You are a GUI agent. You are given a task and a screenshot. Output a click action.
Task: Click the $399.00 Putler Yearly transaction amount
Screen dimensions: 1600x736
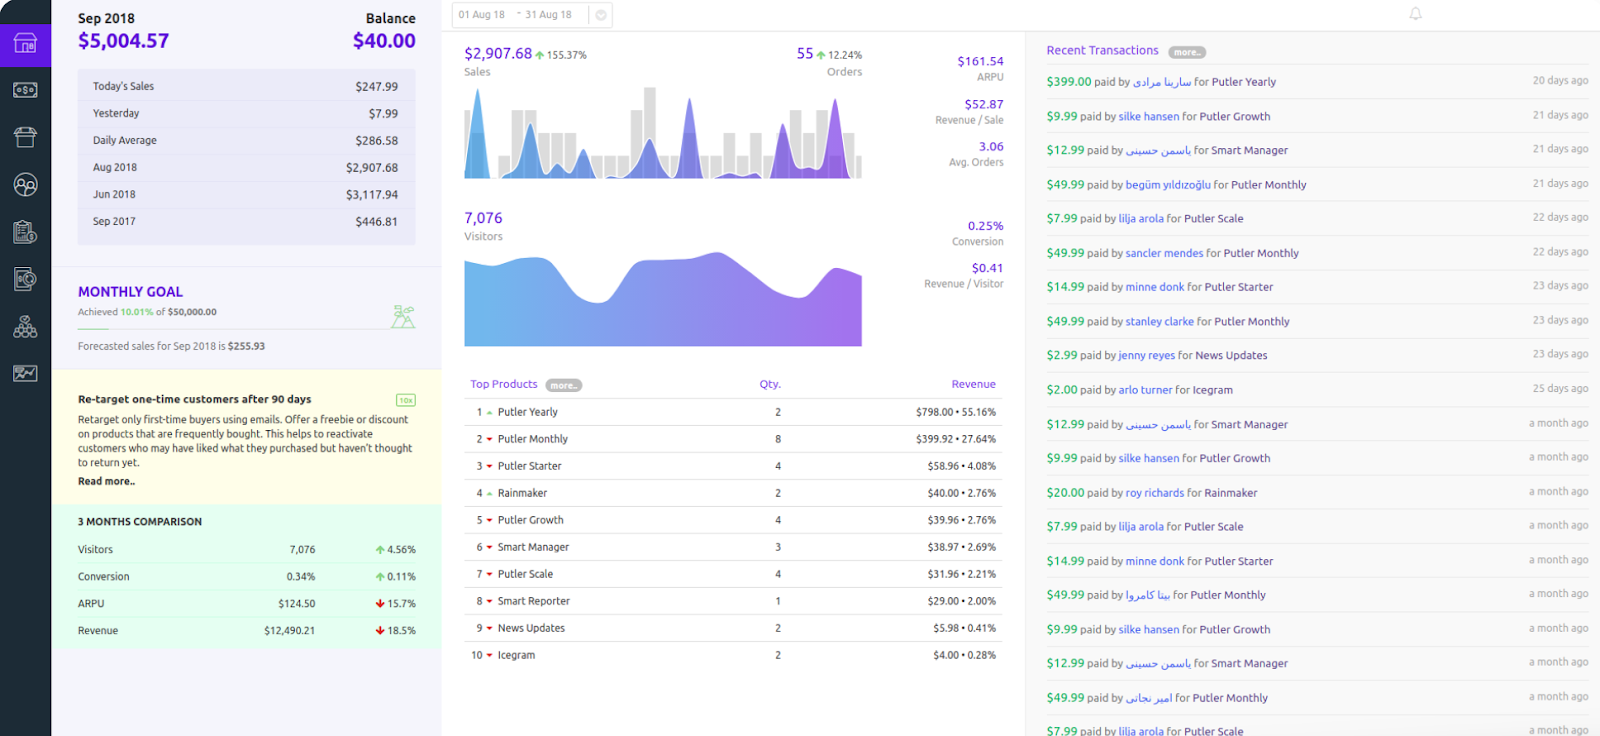pos(1069,82)
